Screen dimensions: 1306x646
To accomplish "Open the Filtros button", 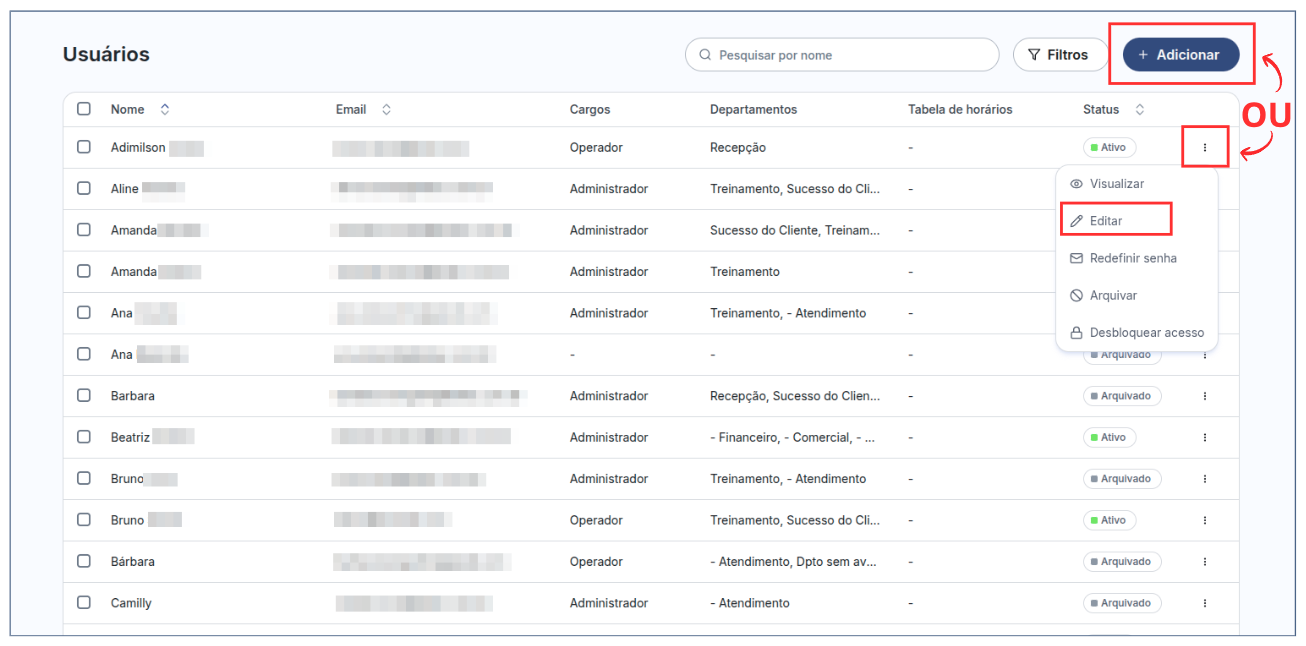I will [1059, 55].
